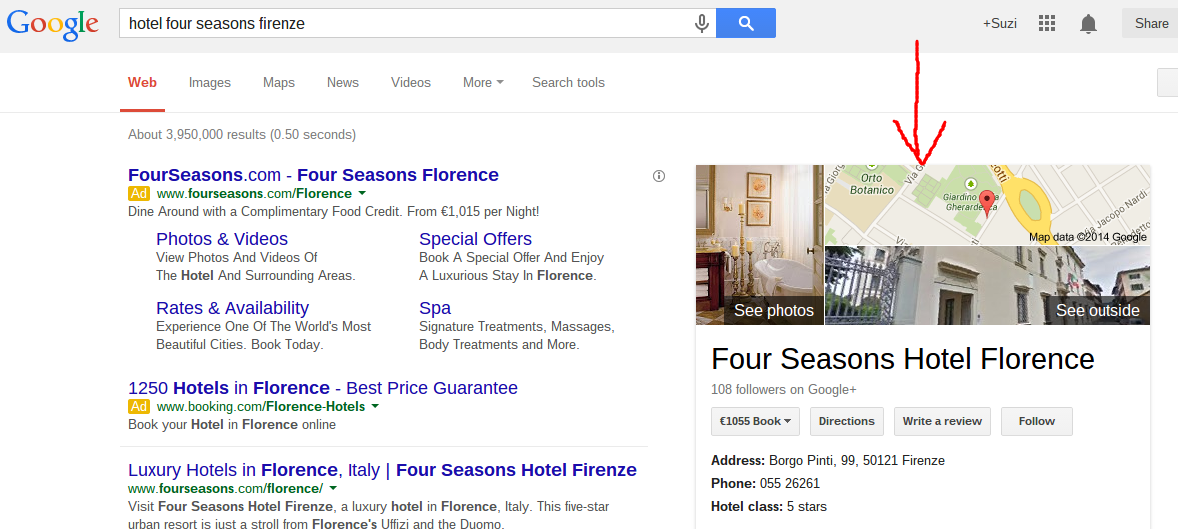
Task: Expand the fourseasons.com/Florence ad URL arrow
Action: click(362, 193)
